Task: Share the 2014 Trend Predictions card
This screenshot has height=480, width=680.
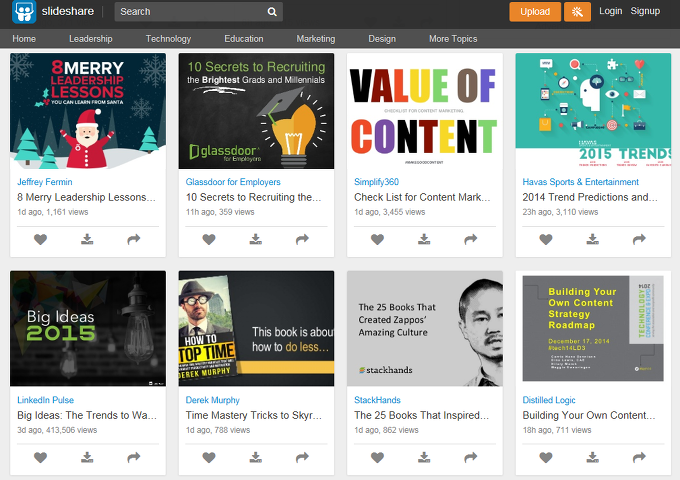Action: [639, 239]
